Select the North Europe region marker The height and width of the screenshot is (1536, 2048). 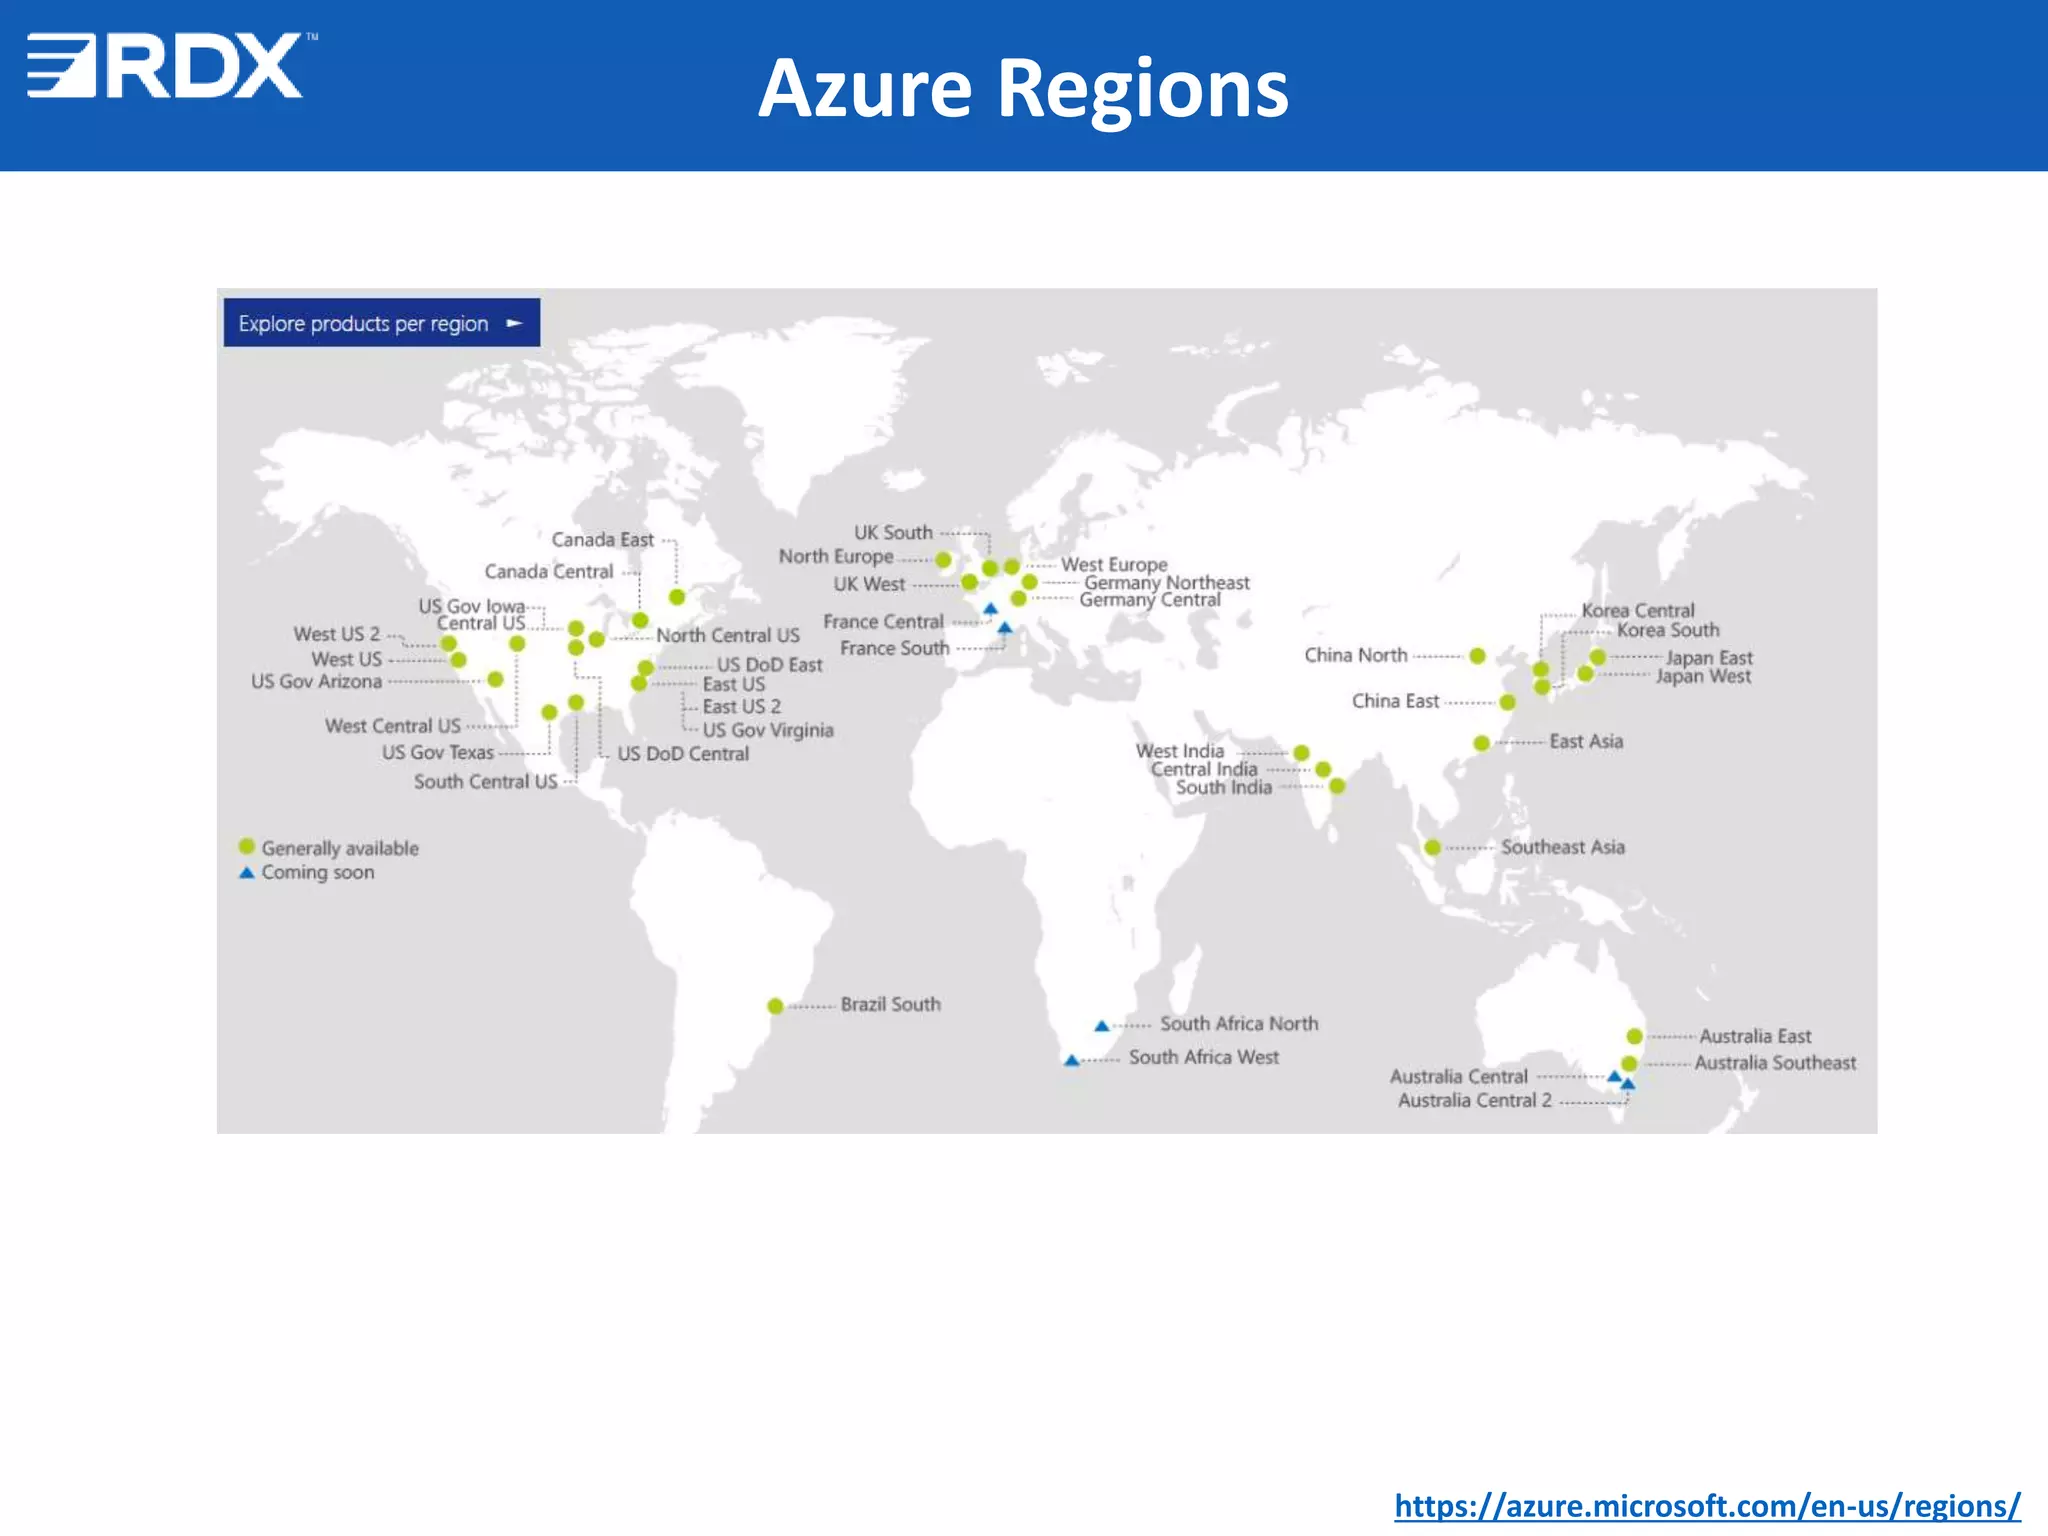pos(943,560)
